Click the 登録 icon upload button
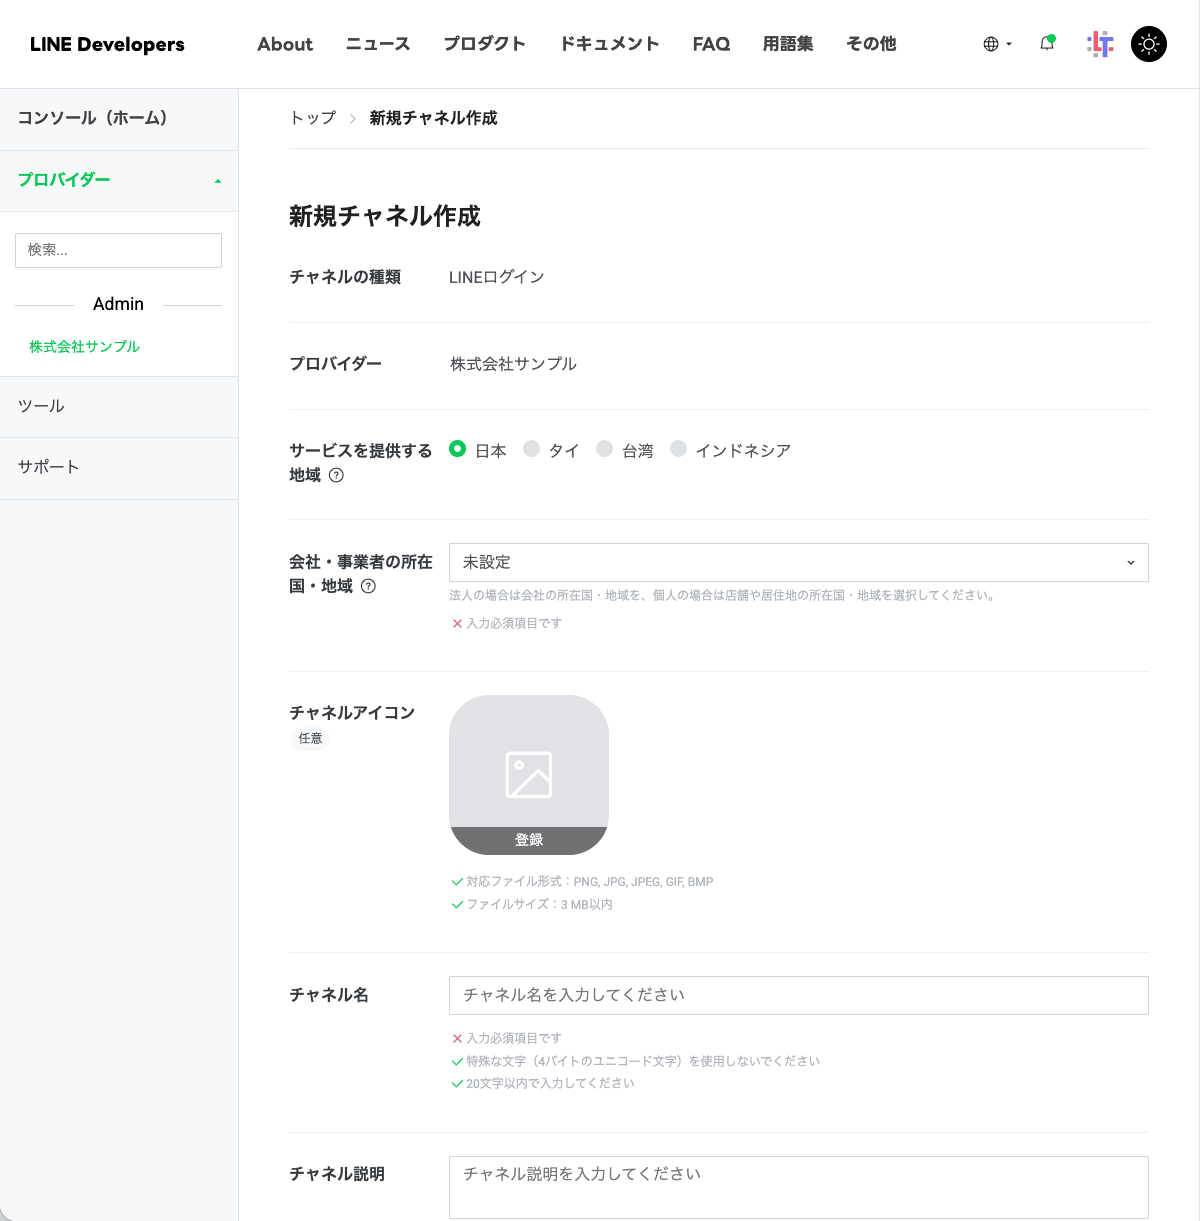 click(529, 840)
